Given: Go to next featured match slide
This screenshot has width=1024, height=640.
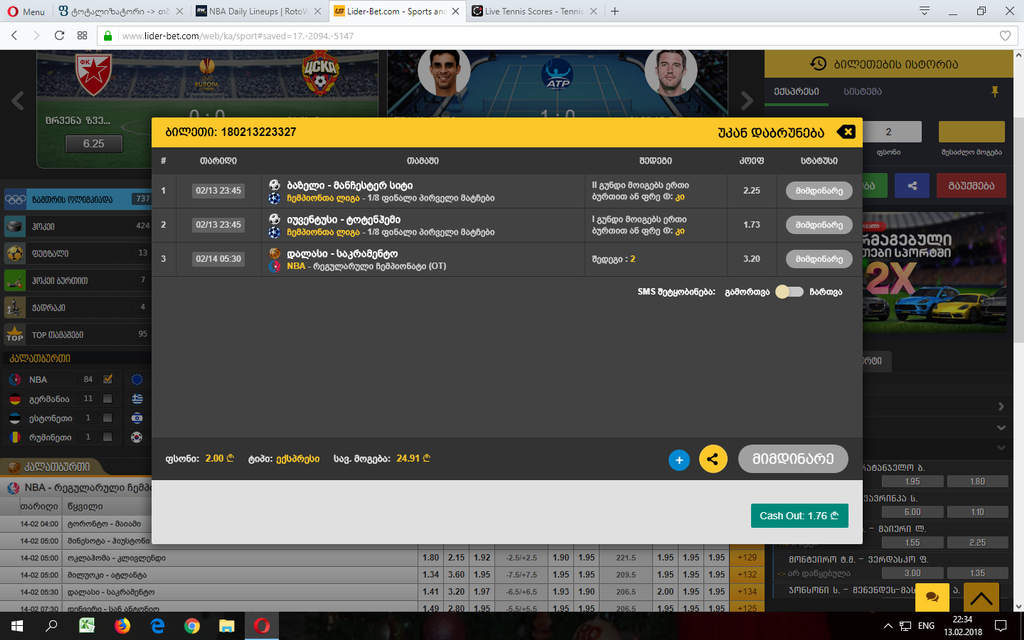Looking at the screenshot, I should [746, 101].
